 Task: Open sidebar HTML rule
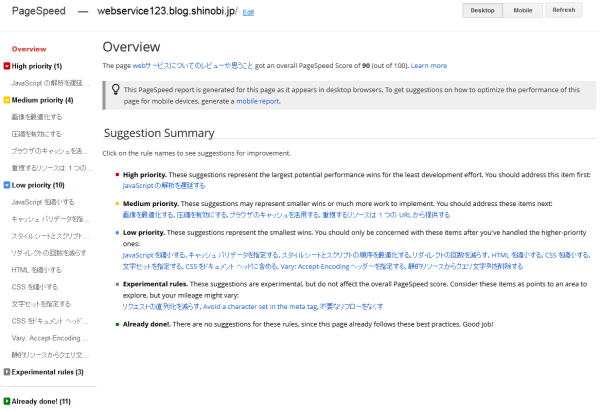36,270
